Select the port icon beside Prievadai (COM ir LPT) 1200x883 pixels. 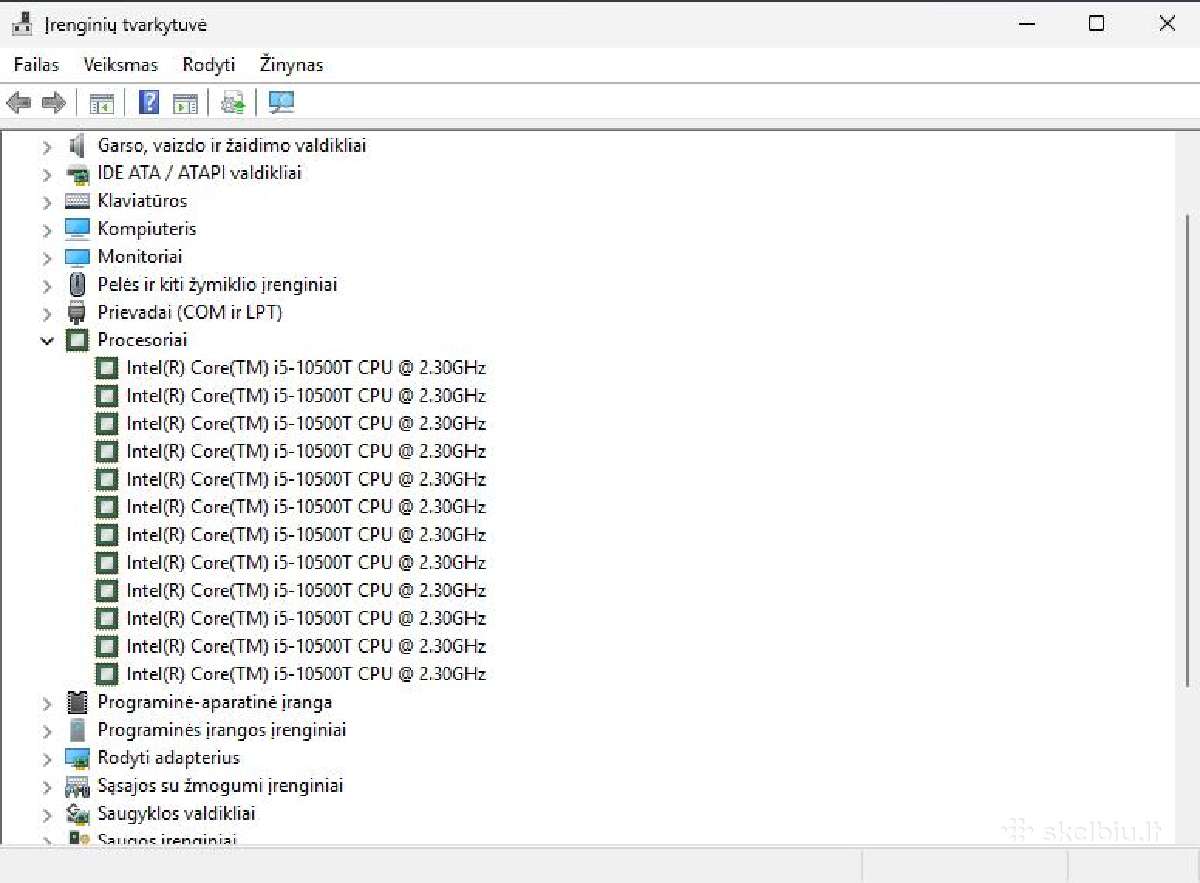[x=77, y=312]
